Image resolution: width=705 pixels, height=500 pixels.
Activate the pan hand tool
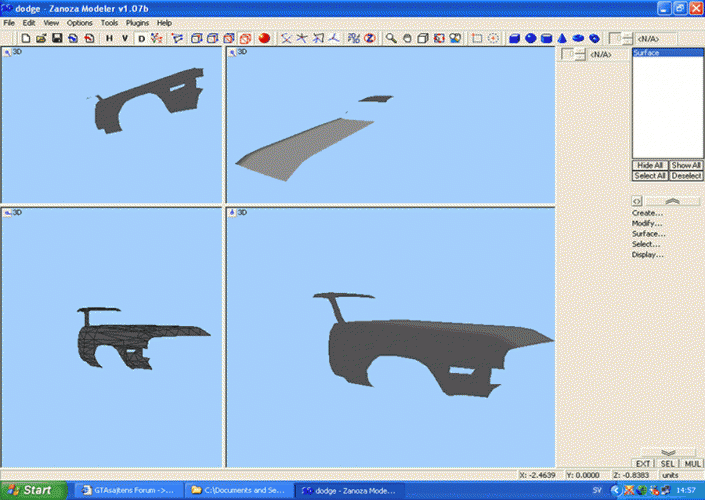coord(407,38)
